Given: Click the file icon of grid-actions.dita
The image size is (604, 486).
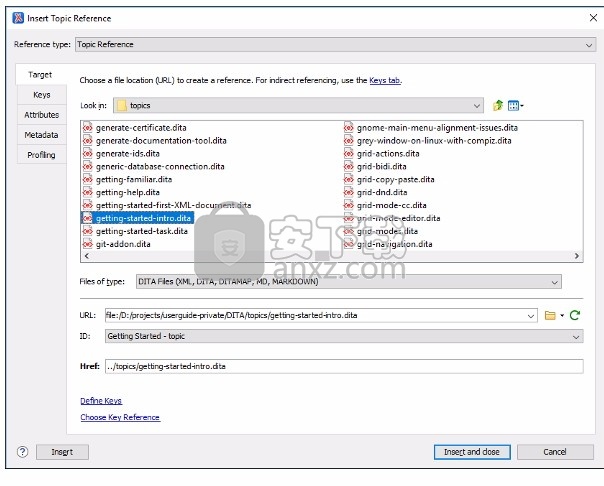Looking at the screenshot, I should pos(349,153).
